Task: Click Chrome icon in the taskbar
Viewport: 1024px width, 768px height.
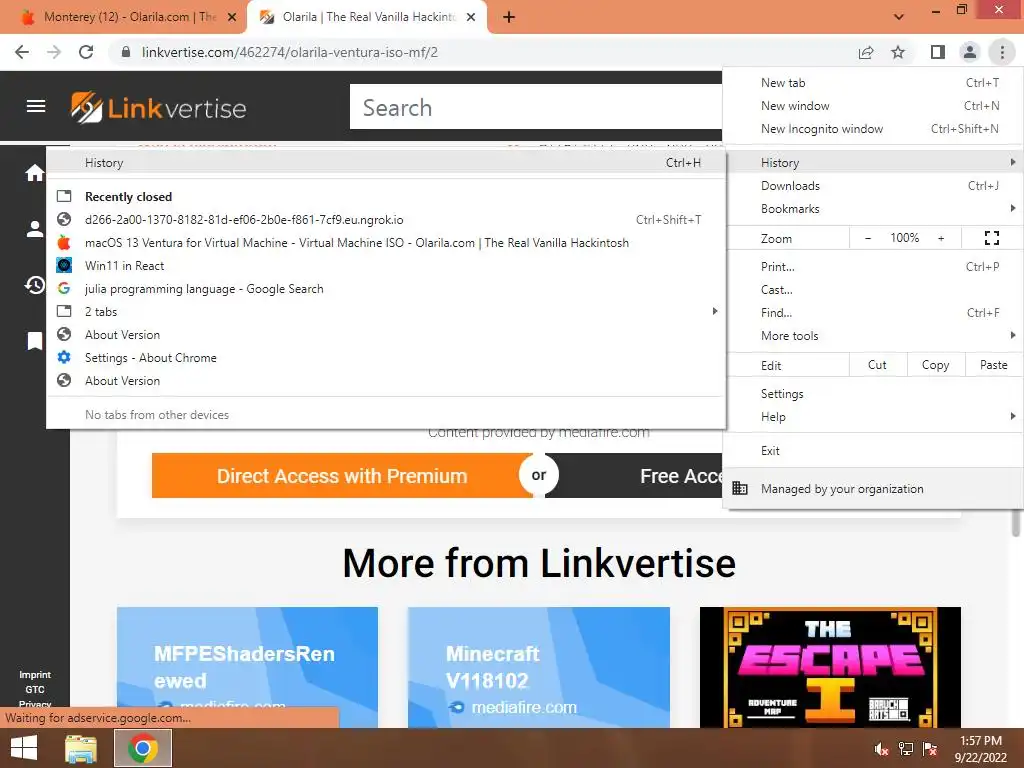Action: [x=143, y=748]
